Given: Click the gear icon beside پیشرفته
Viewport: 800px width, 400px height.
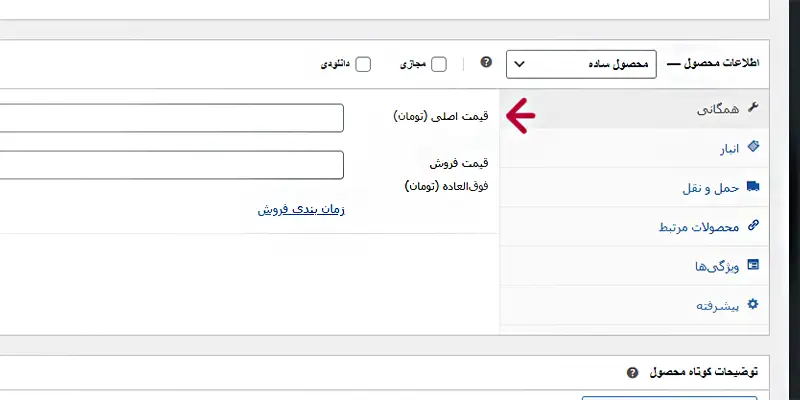Looking at the screenshot, I should point(753,304).
